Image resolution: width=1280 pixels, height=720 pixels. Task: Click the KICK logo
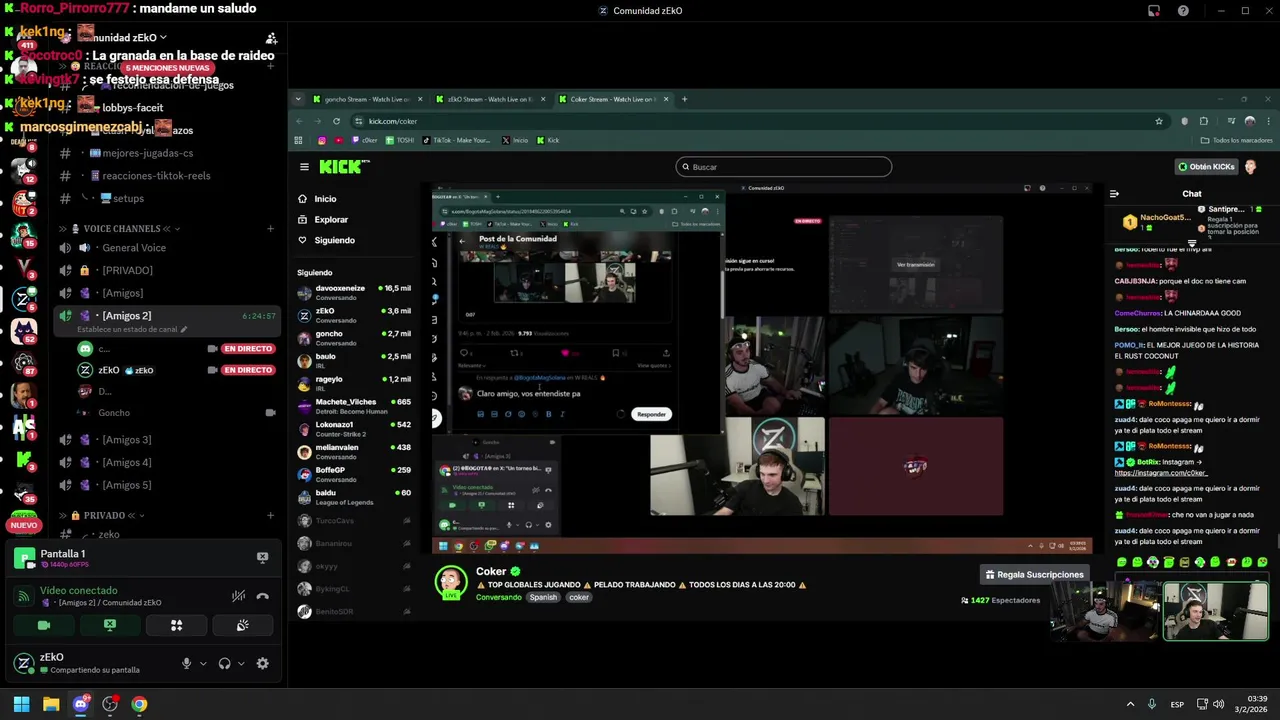click(344, 167)
